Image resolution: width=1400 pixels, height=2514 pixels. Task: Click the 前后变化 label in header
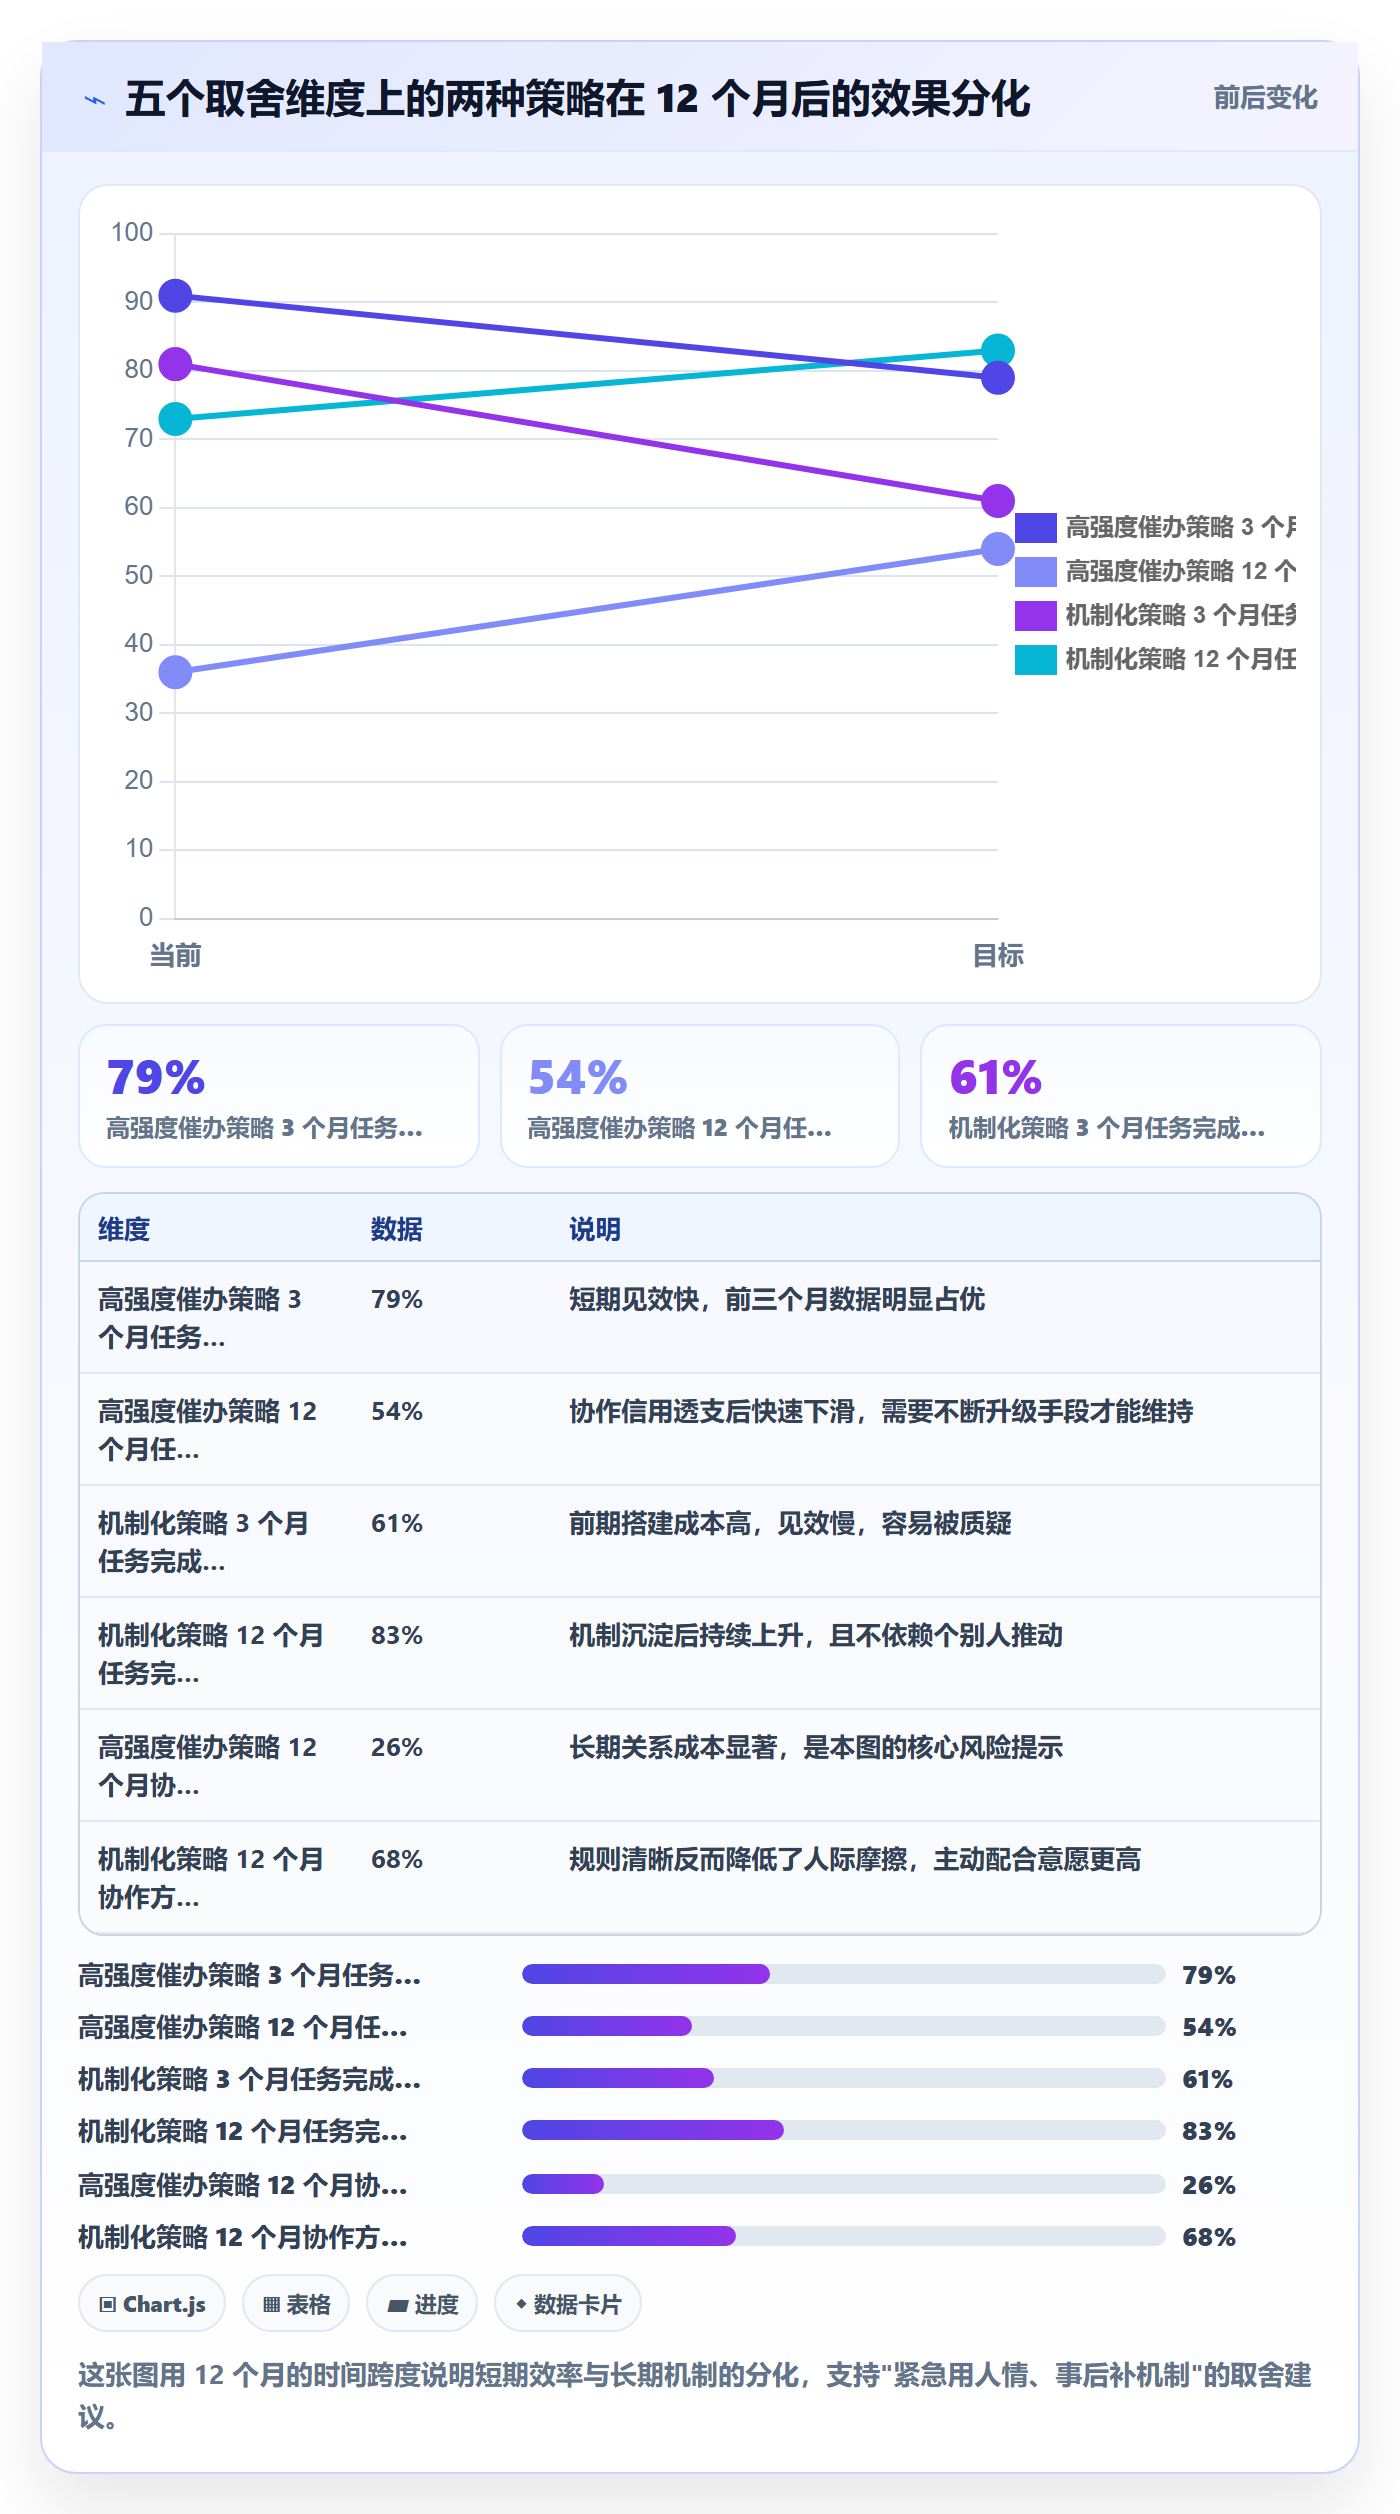coord(1265,98)
